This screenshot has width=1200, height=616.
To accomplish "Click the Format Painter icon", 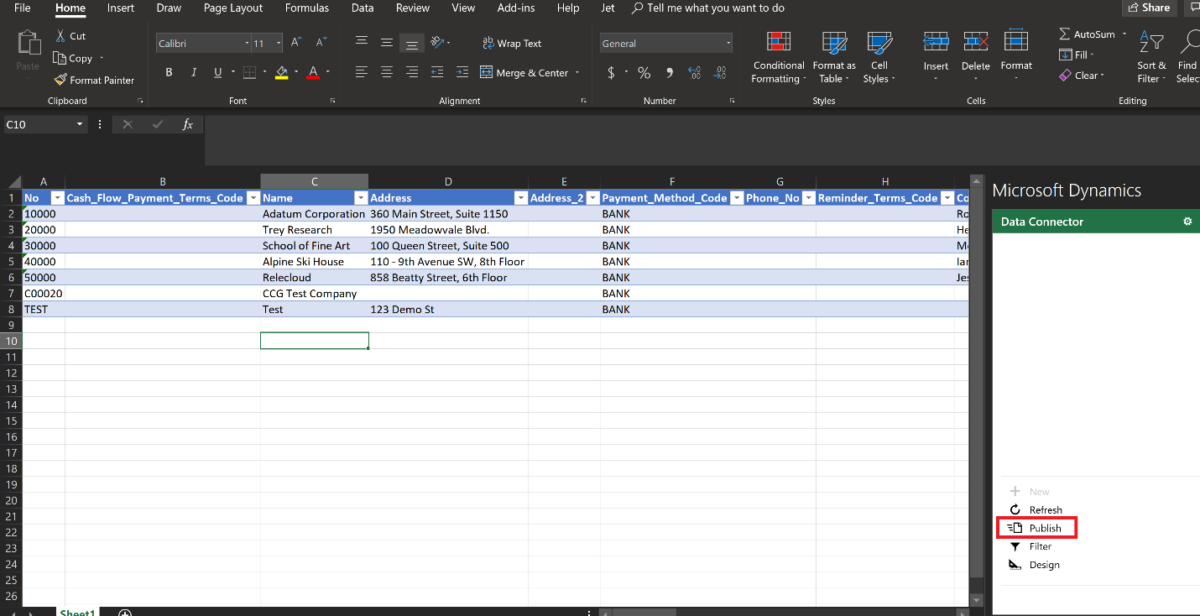I will coord(60,80).
